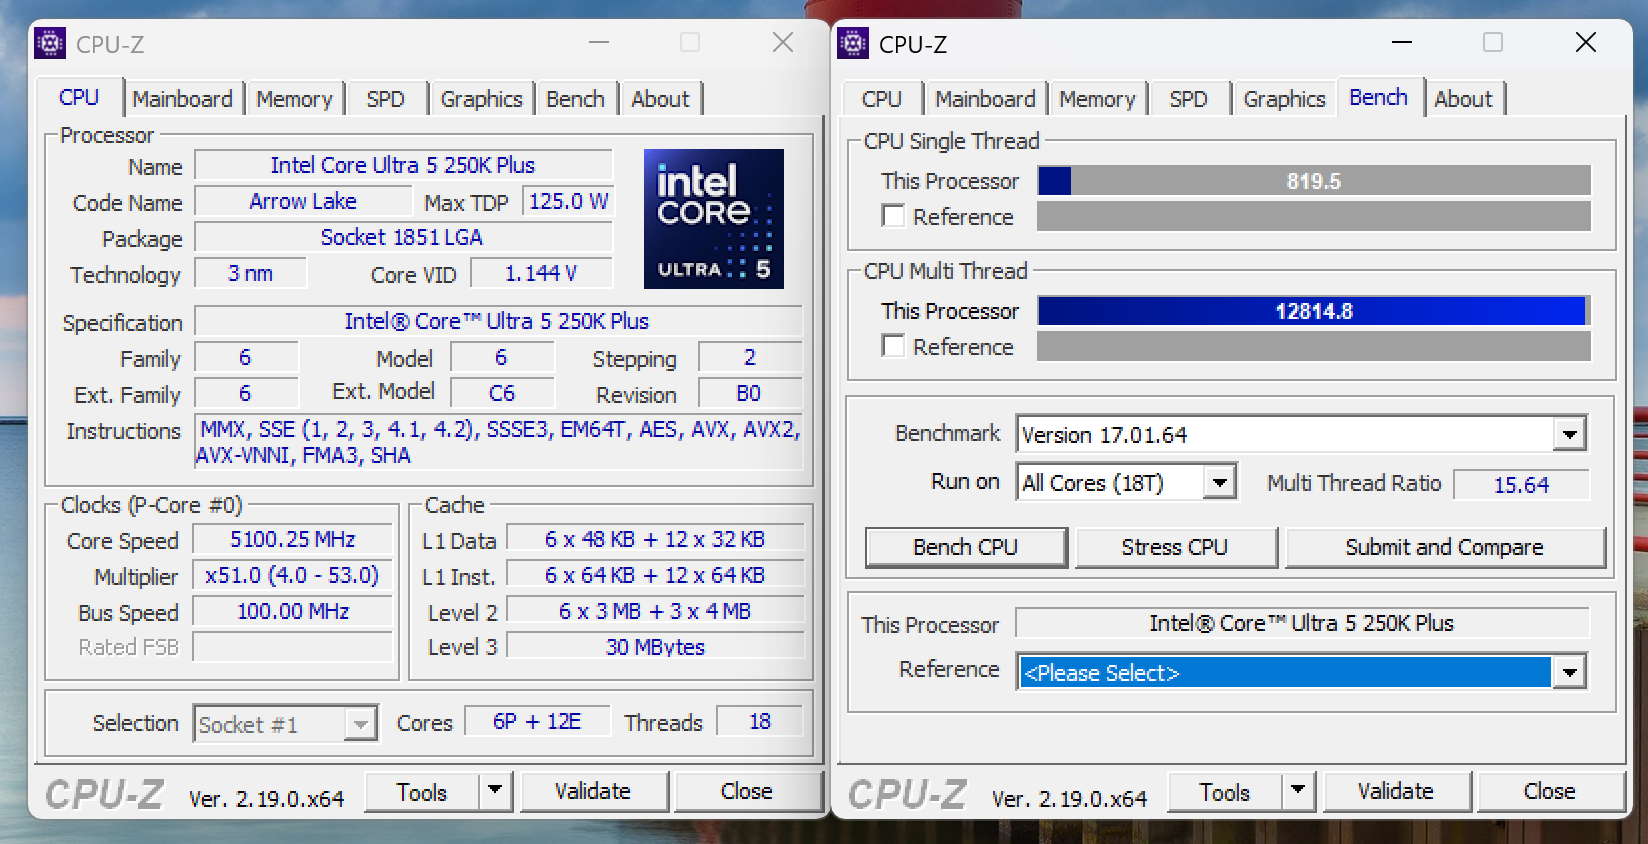Click the CPU-Z app icon in left window title bar

click(50, 43)
